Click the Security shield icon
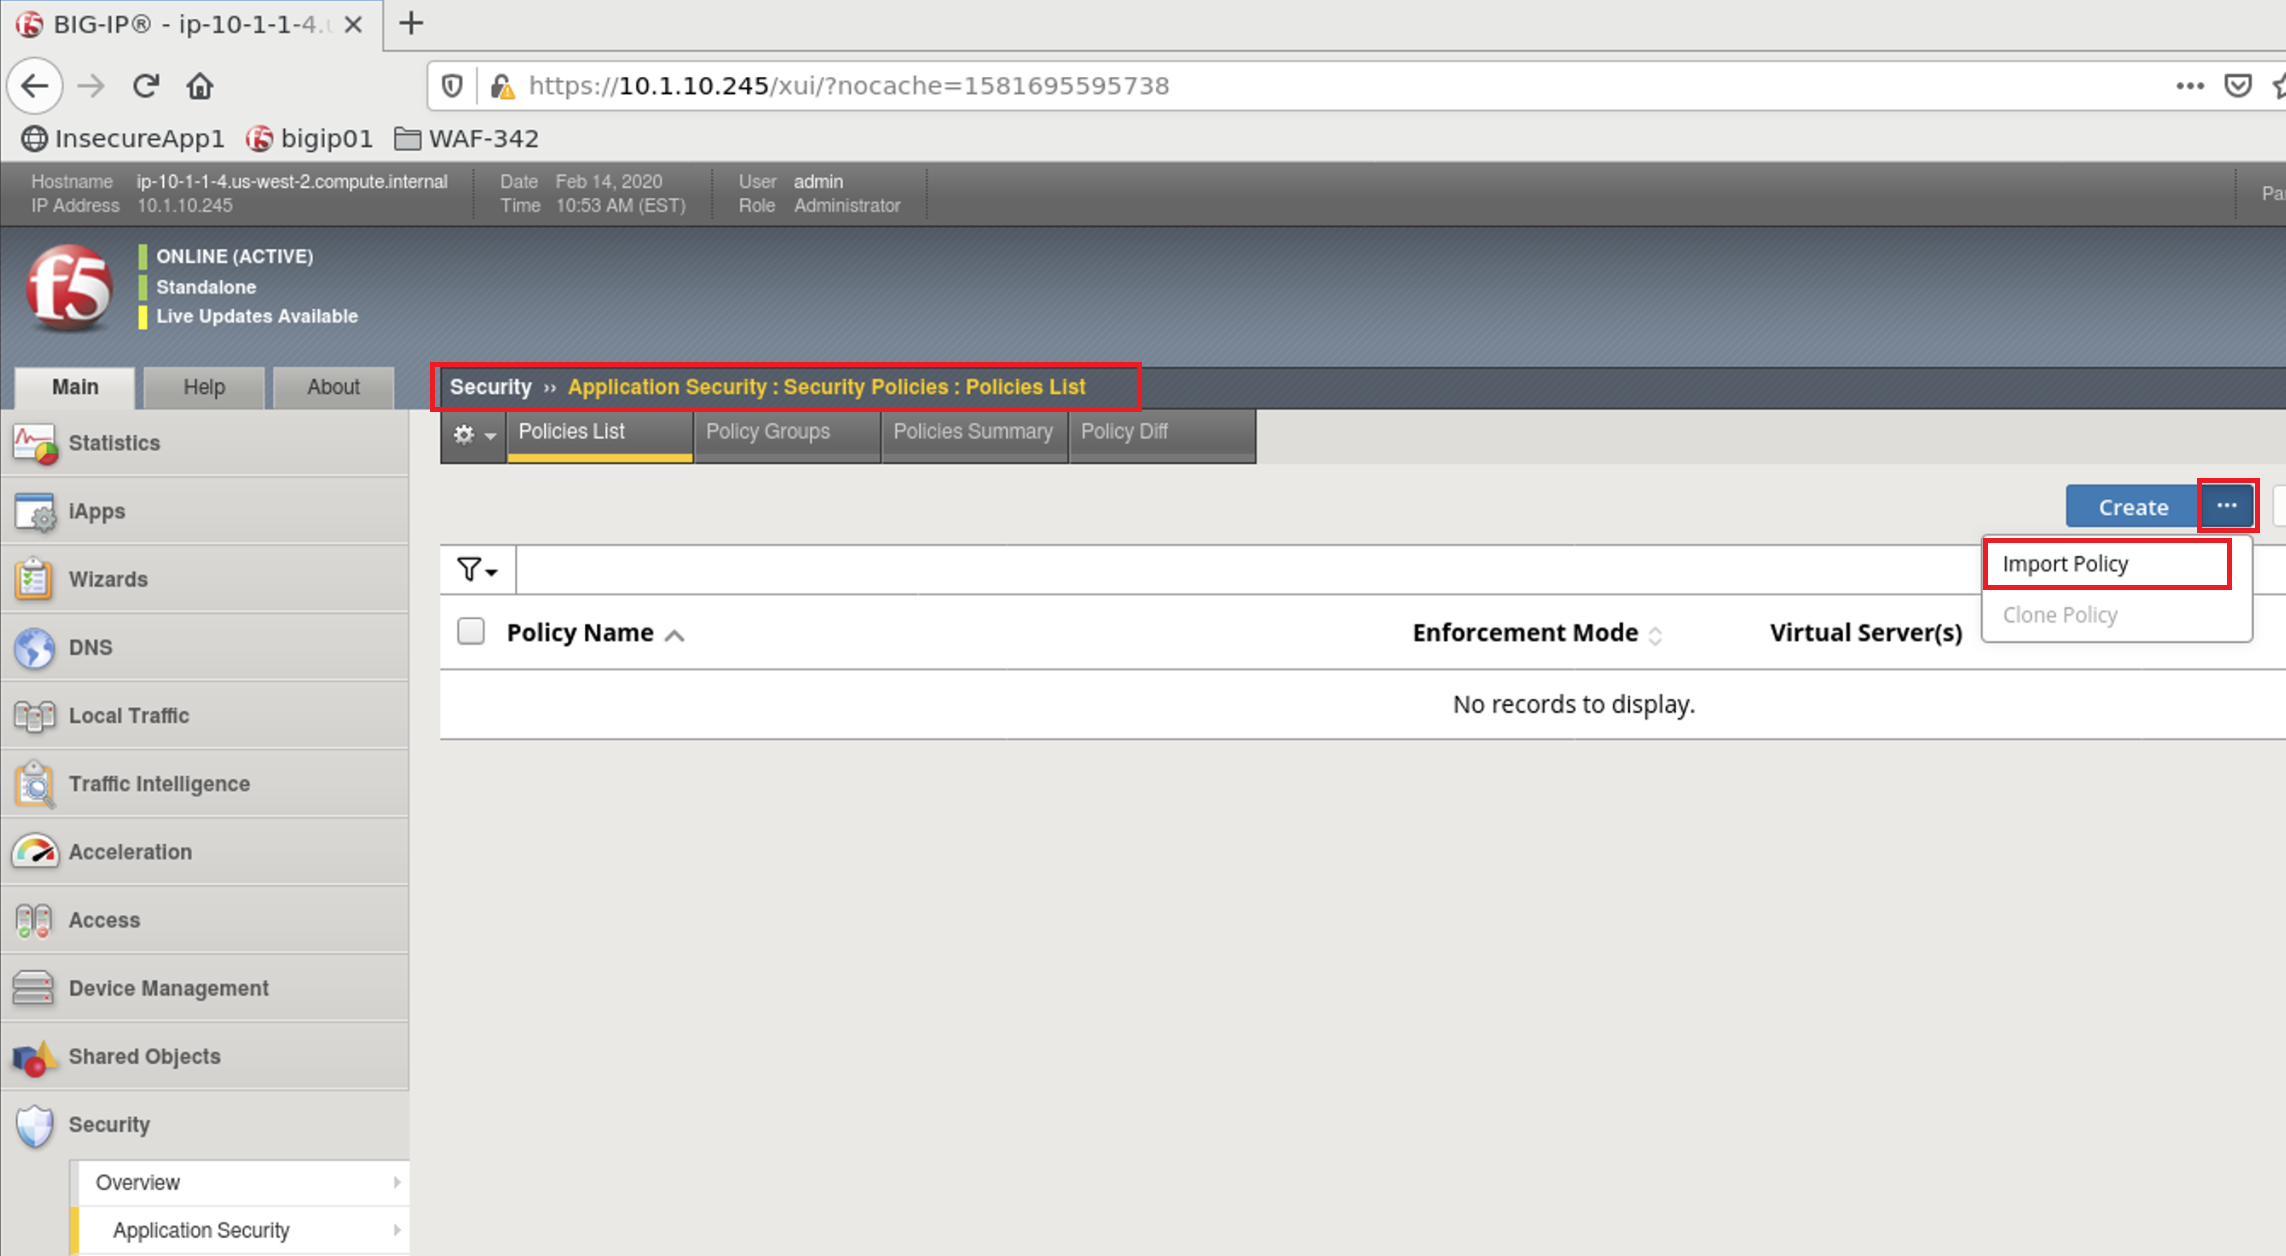 35,1126
